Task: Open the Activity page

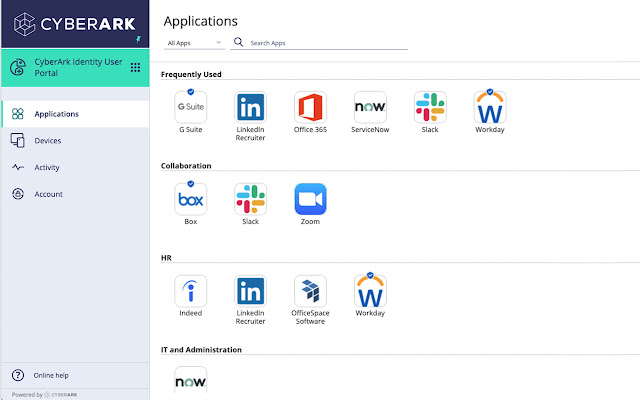Action: pos(75,167)
